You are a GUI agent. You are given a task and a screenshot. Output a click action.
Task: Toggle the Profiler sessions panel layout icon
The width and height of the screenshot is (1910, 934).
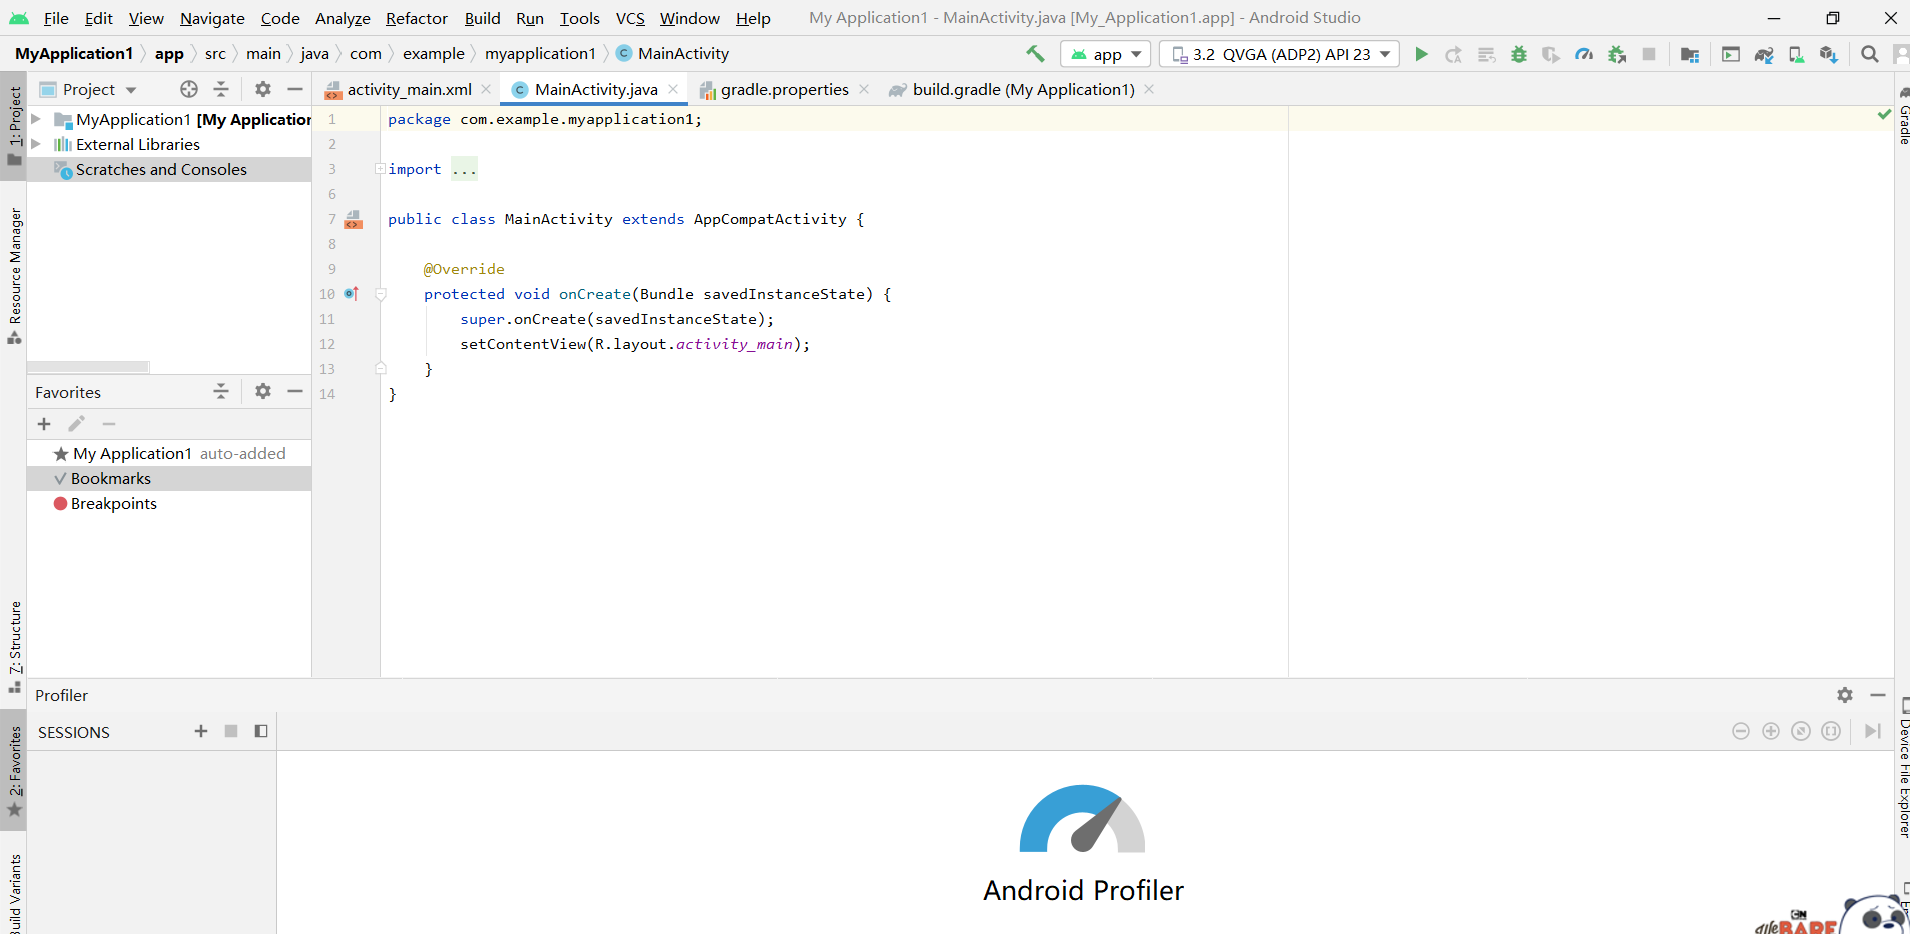pyautogui.click(x=261, y=731)
